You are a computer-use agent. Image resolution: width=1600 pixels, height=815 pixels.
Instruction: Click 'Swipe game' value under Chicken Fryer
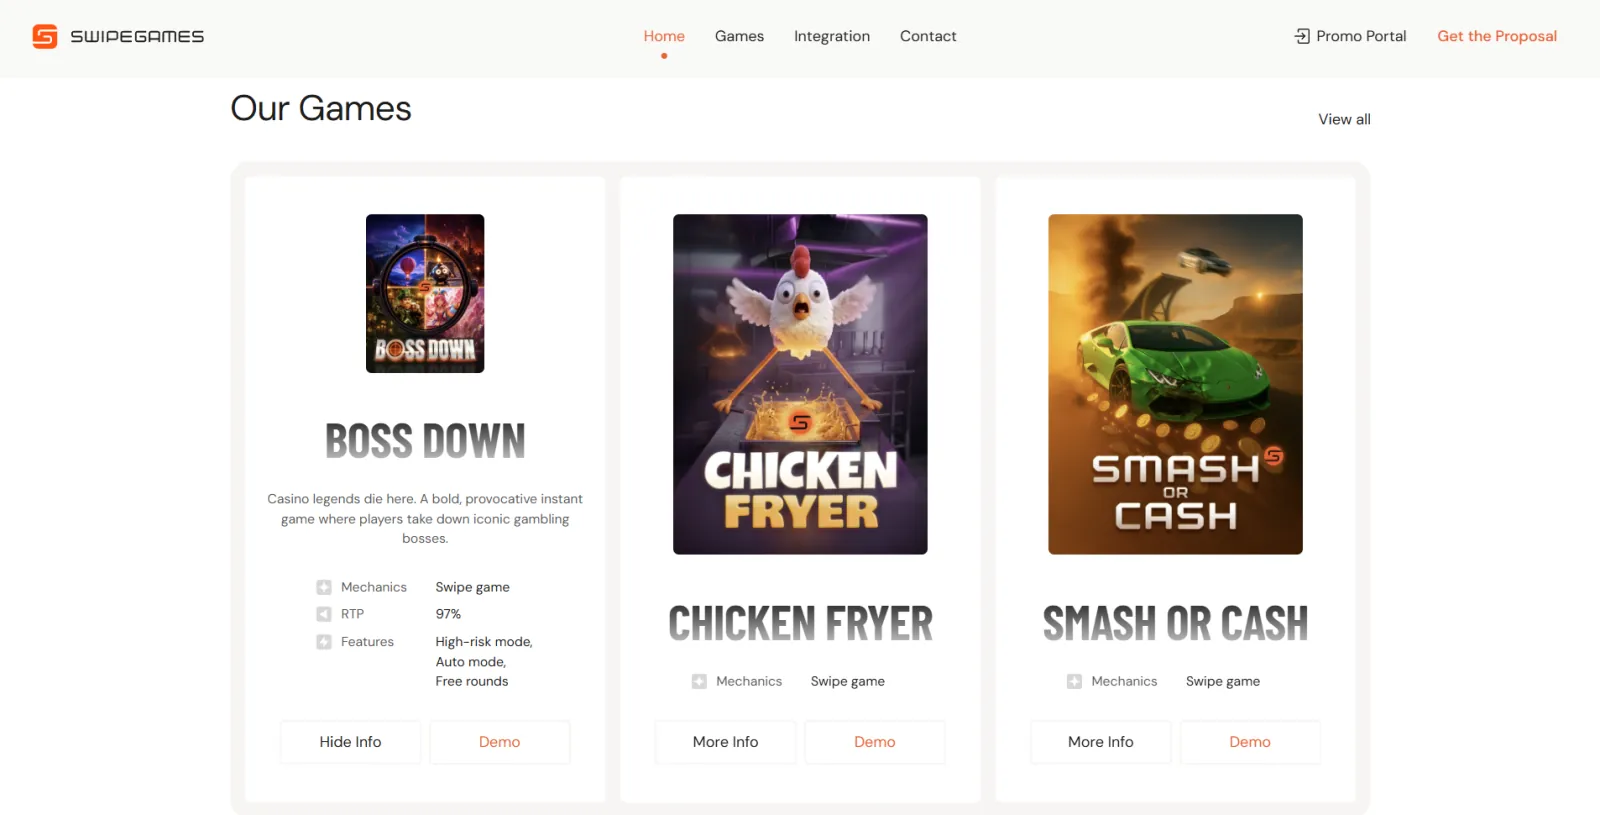pyautogui.click(x=847, y=681)
